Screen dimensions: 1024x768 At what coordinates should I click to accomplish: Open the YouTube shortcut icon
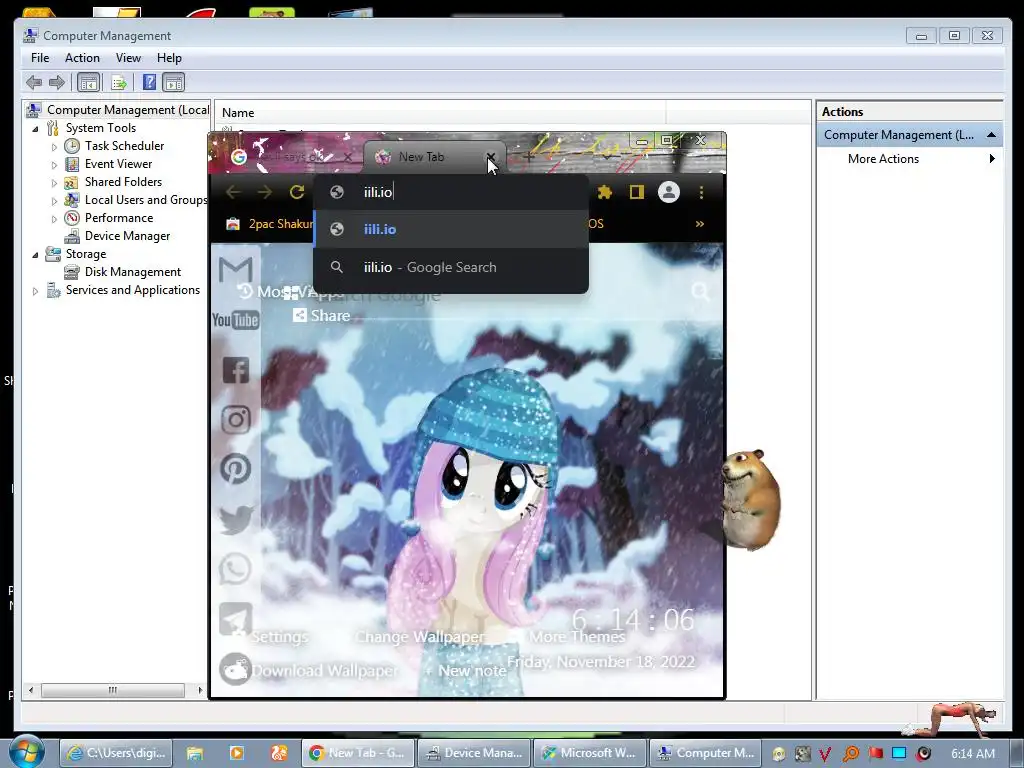click(235, 320)
